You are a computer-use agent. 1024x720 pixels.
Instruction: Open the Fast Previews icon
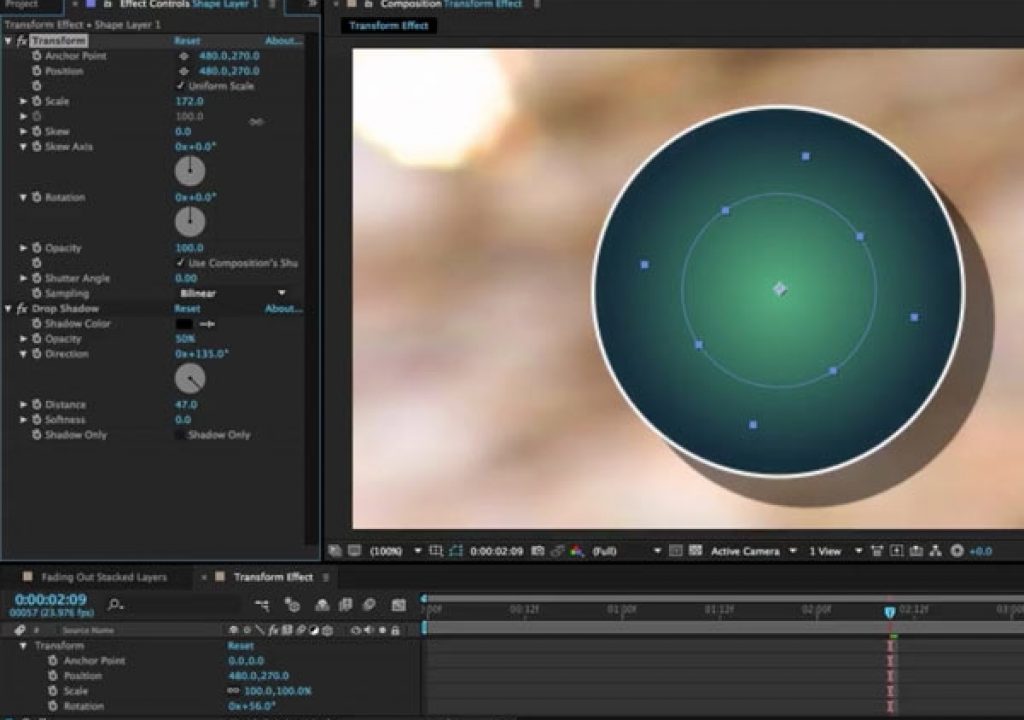(897, 551)
